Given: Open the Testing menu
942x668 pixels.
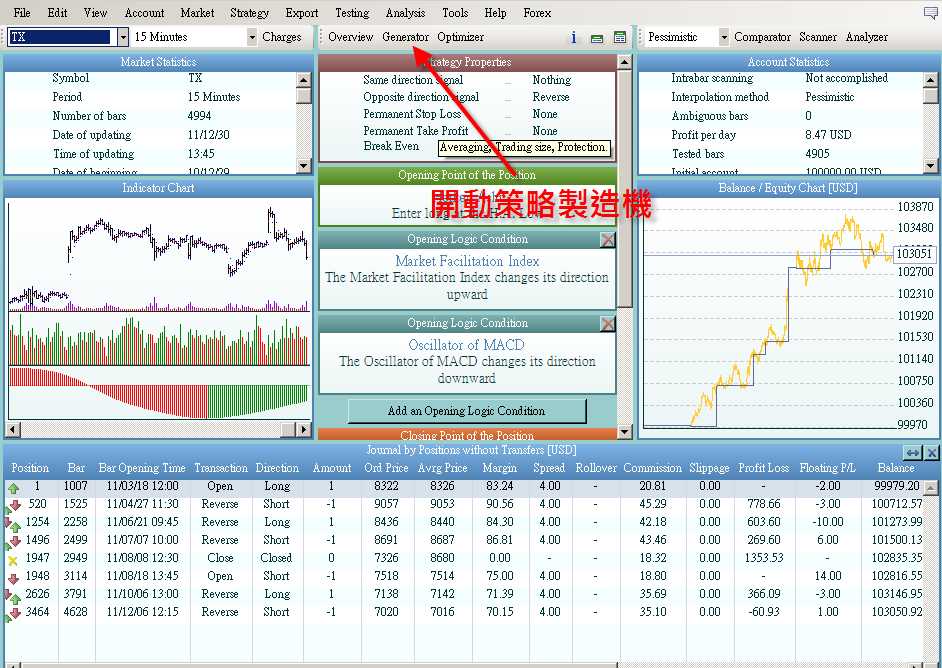Looking at the screenshot, I should tap(352, 13).
